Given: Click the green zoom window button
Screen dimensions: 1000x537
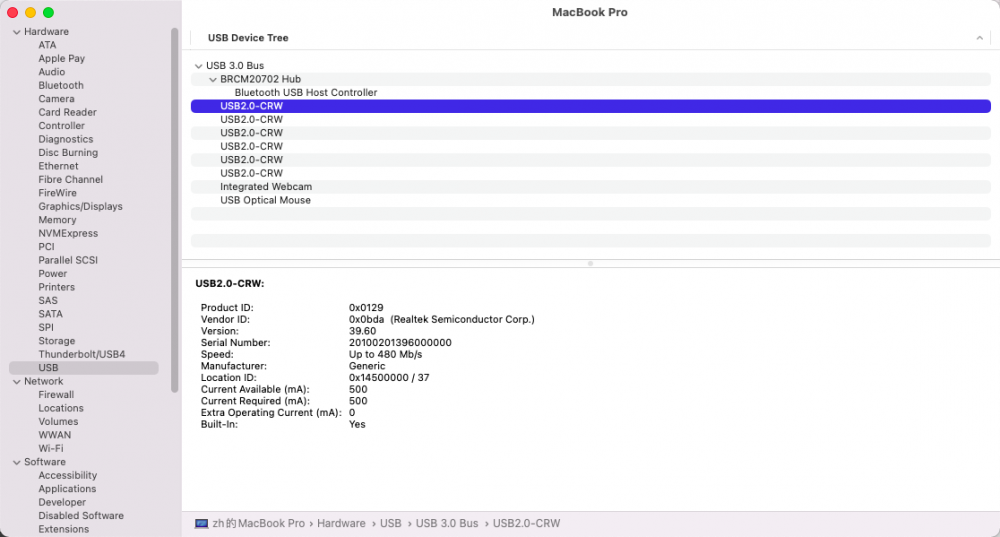Looking at the screenshot, I should 48,12.
